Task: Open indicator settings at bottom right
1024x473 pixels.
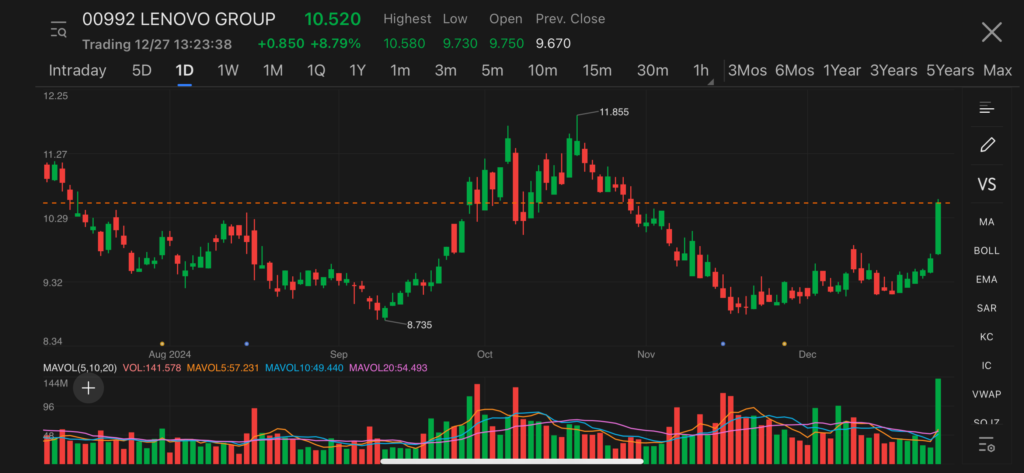Action: pyautogui.click(x=987, y=444)
